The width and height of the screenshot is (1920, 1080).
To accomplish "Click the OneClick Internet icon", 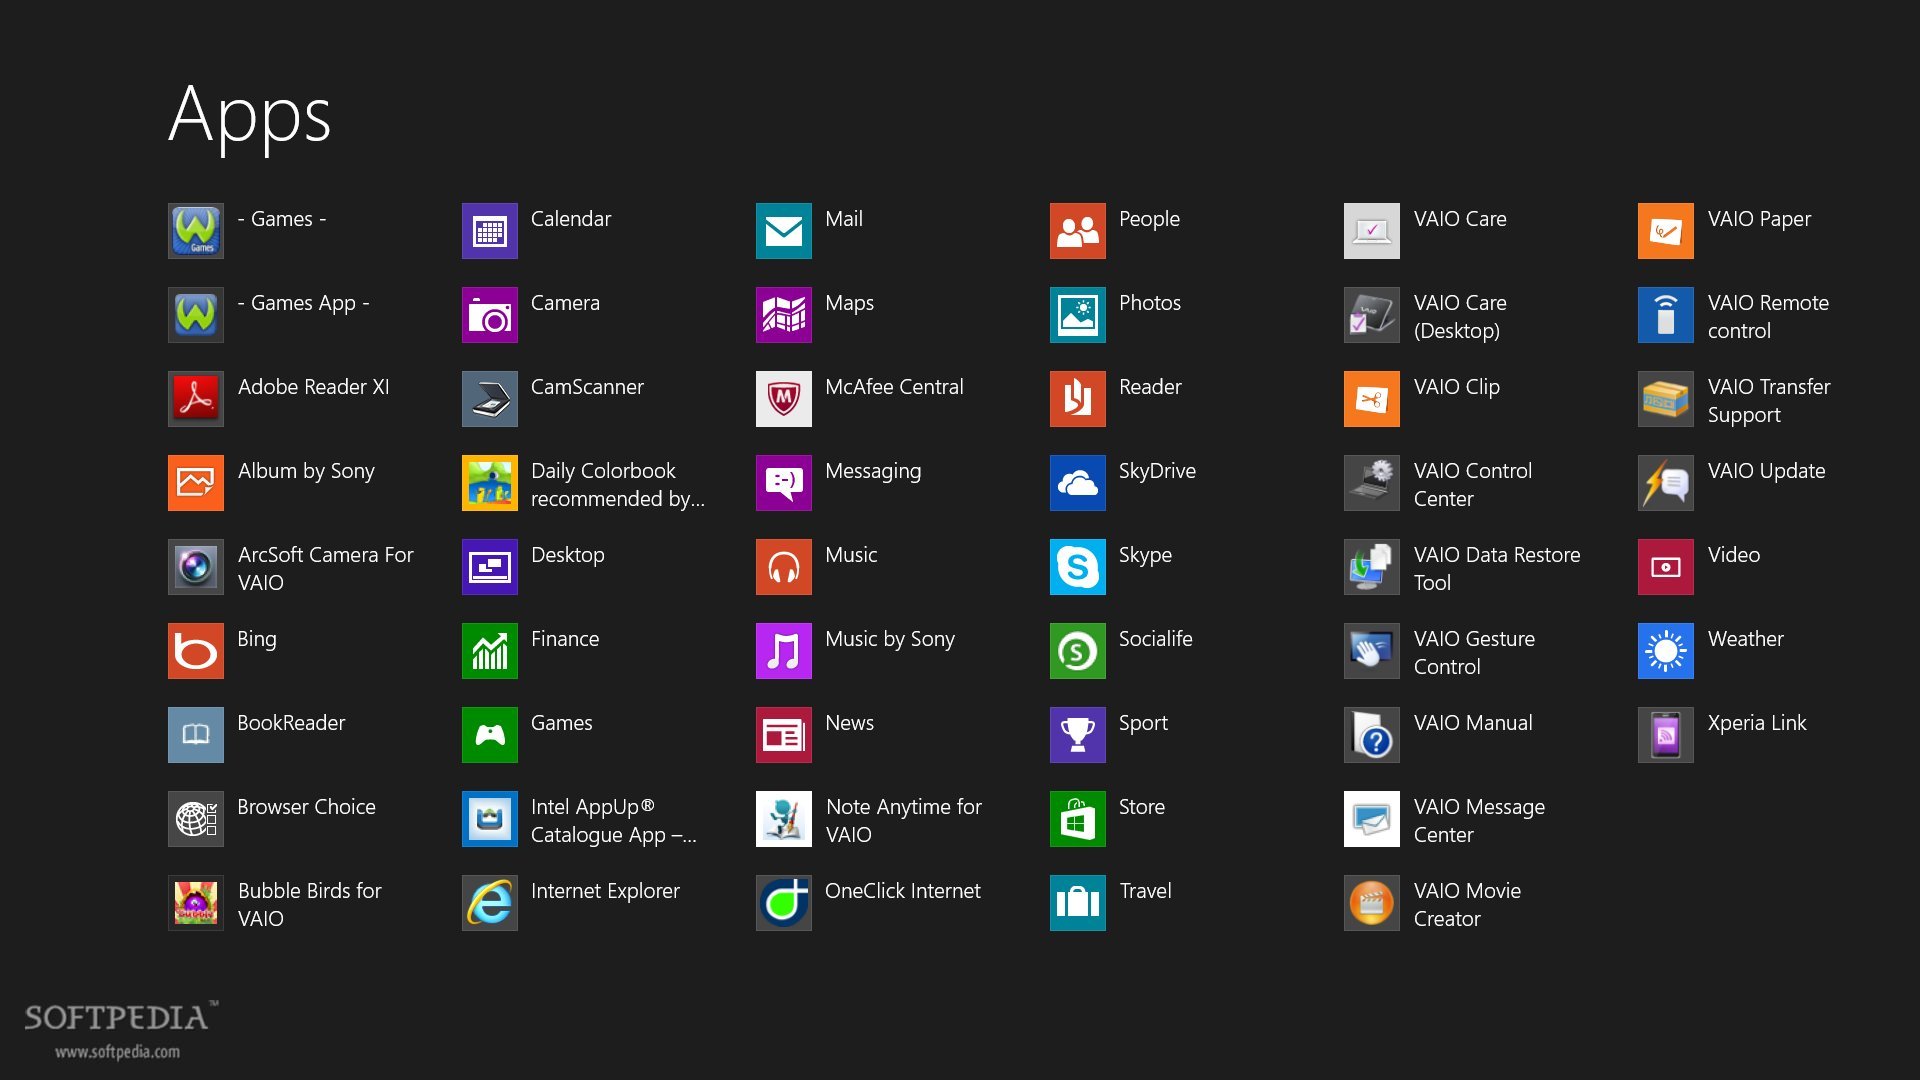I will pos(784,903).
